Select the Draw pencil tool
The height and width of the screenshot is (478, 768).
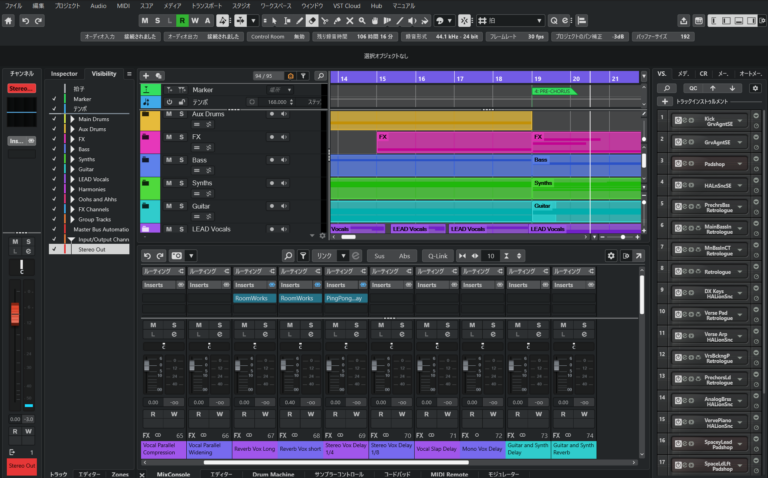pyautogui.click(x=299, y=21)
